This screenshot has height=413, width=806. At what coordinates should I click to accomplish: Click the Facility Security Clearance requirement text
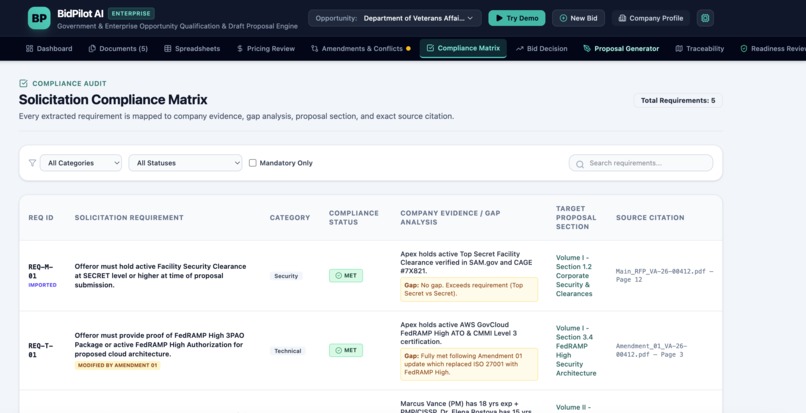(160, 276)
